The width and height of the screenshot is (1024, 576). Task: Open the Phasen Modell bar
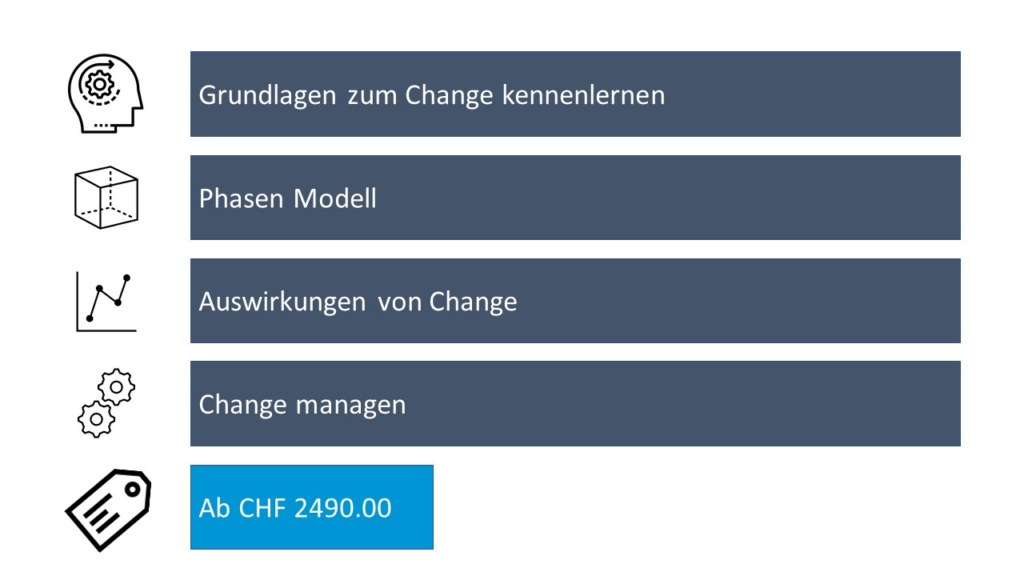575,197
